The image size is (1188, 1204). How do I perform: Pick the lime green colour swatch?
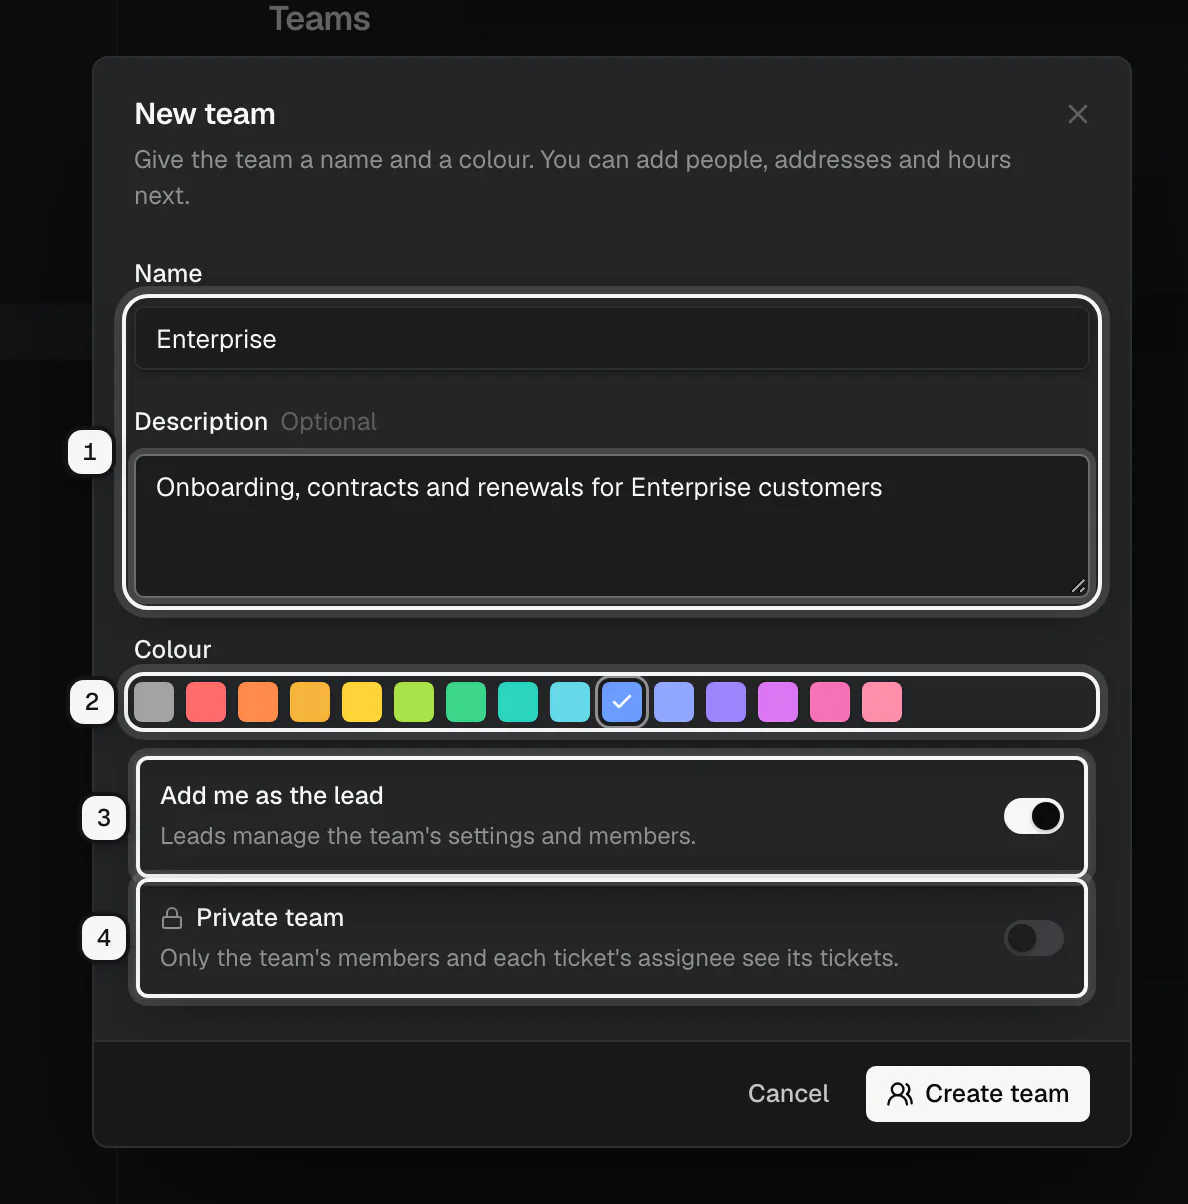pos(414,702)
